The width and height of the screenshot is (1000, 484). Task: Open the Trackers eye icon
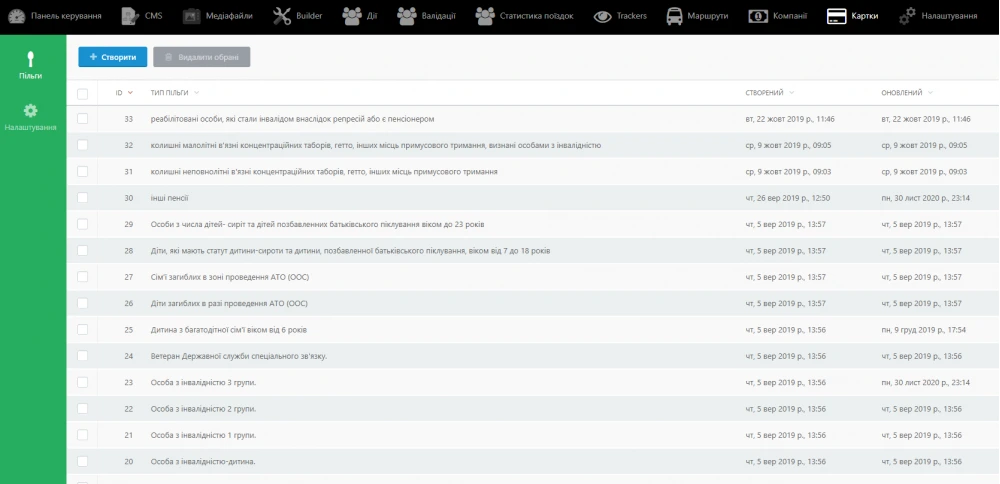(603, 16)
